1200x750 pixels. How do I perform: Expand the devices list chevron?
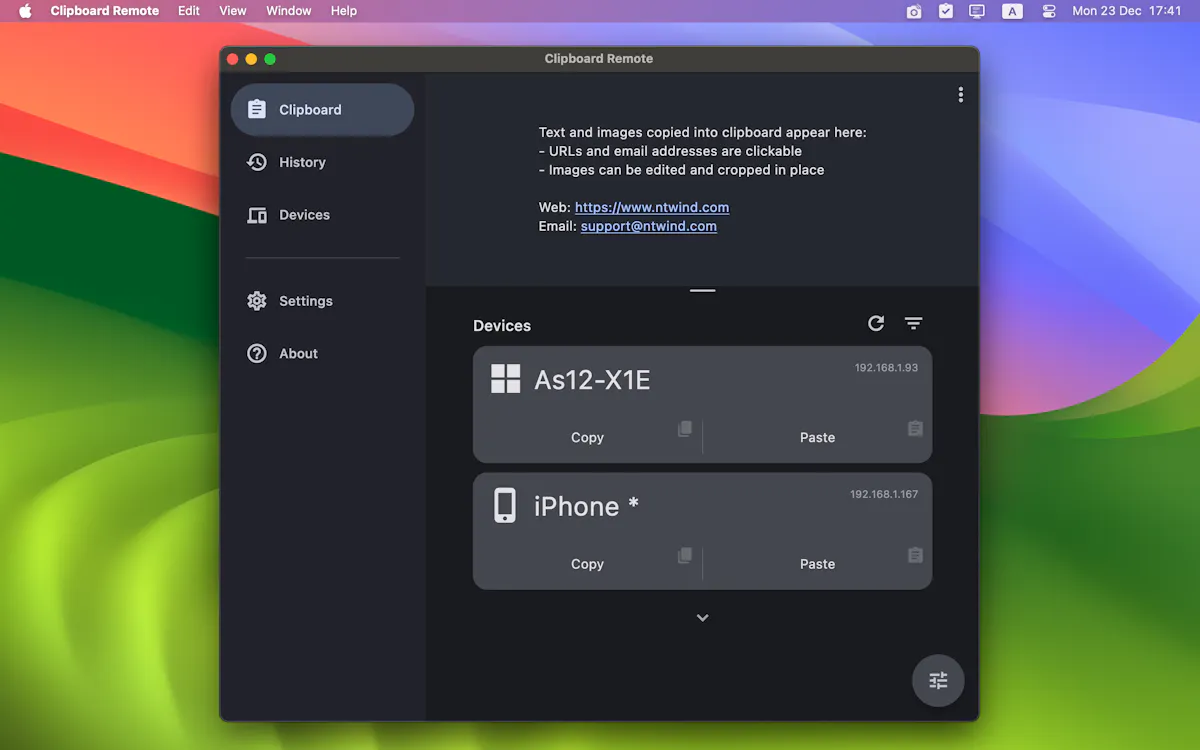703,618
